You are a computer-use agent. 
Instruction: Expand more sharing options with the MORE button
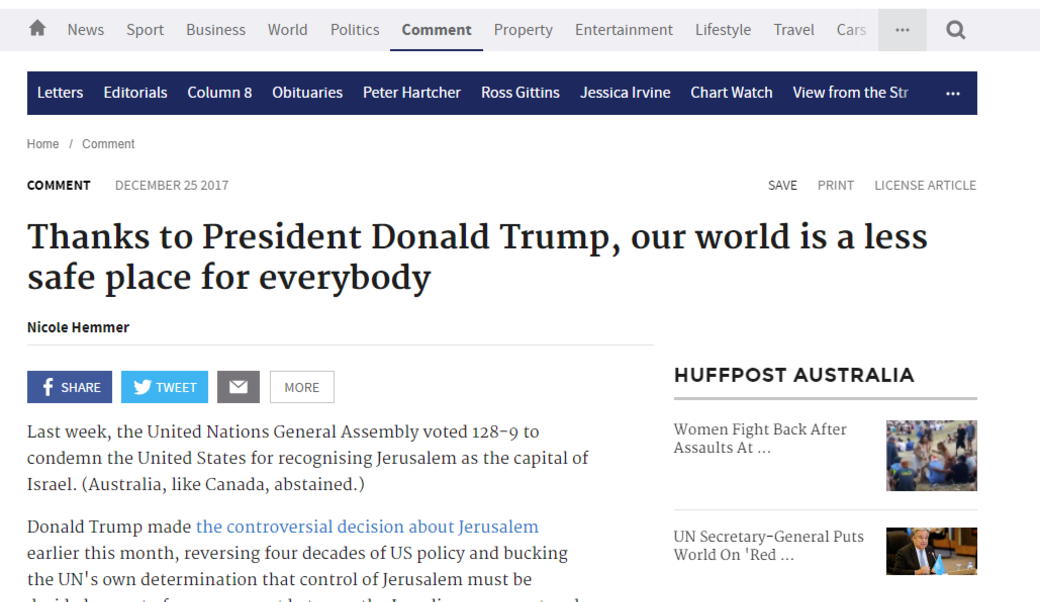pyautogui.click(x=301, y=387)
